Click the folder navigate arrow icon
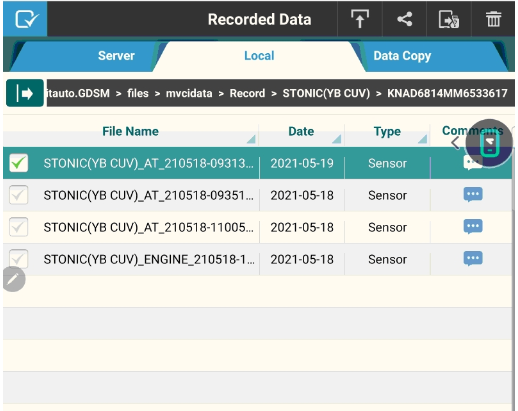 25,93
